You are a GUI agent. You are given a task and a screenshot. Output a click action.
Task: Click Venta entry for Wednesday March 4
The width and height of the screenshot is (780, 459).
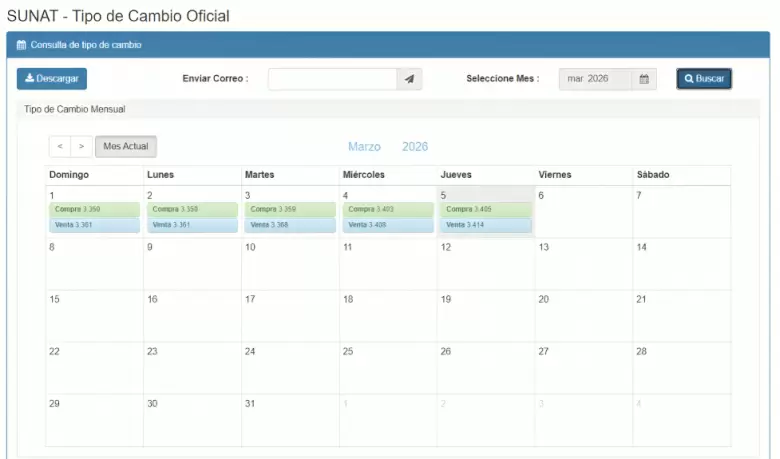(388, 225)
